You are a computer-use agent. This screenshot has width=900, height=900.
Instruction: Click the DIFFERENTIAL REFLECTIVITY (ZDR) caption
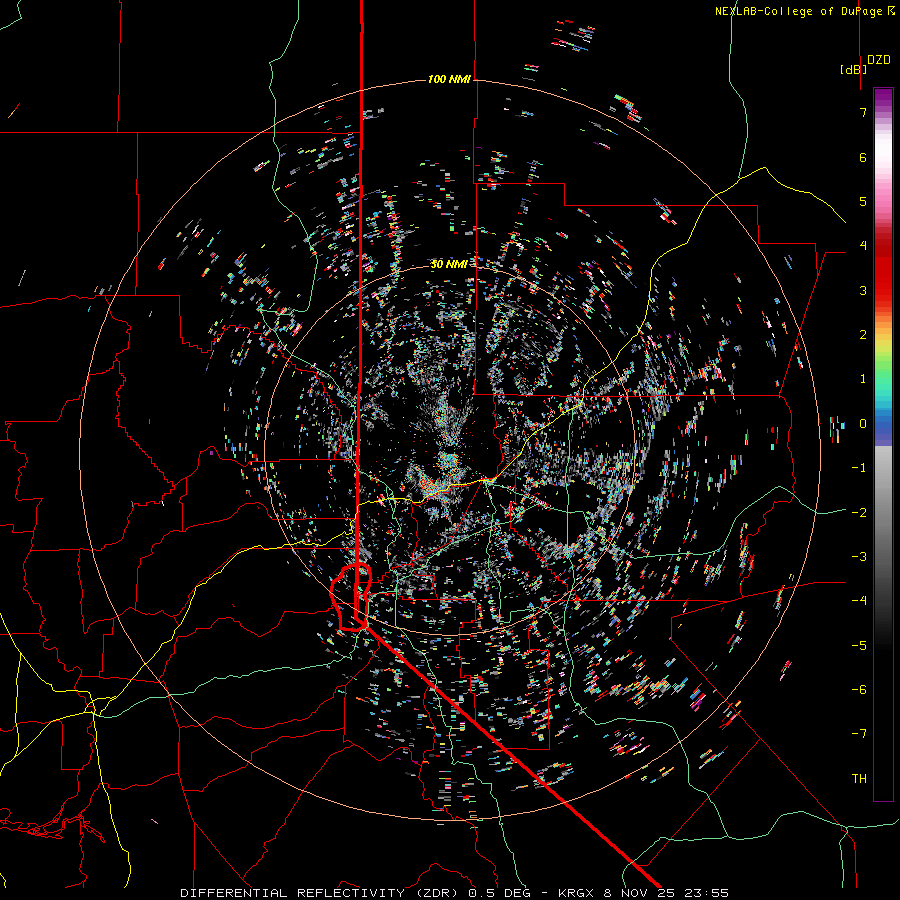pos(320,893)
